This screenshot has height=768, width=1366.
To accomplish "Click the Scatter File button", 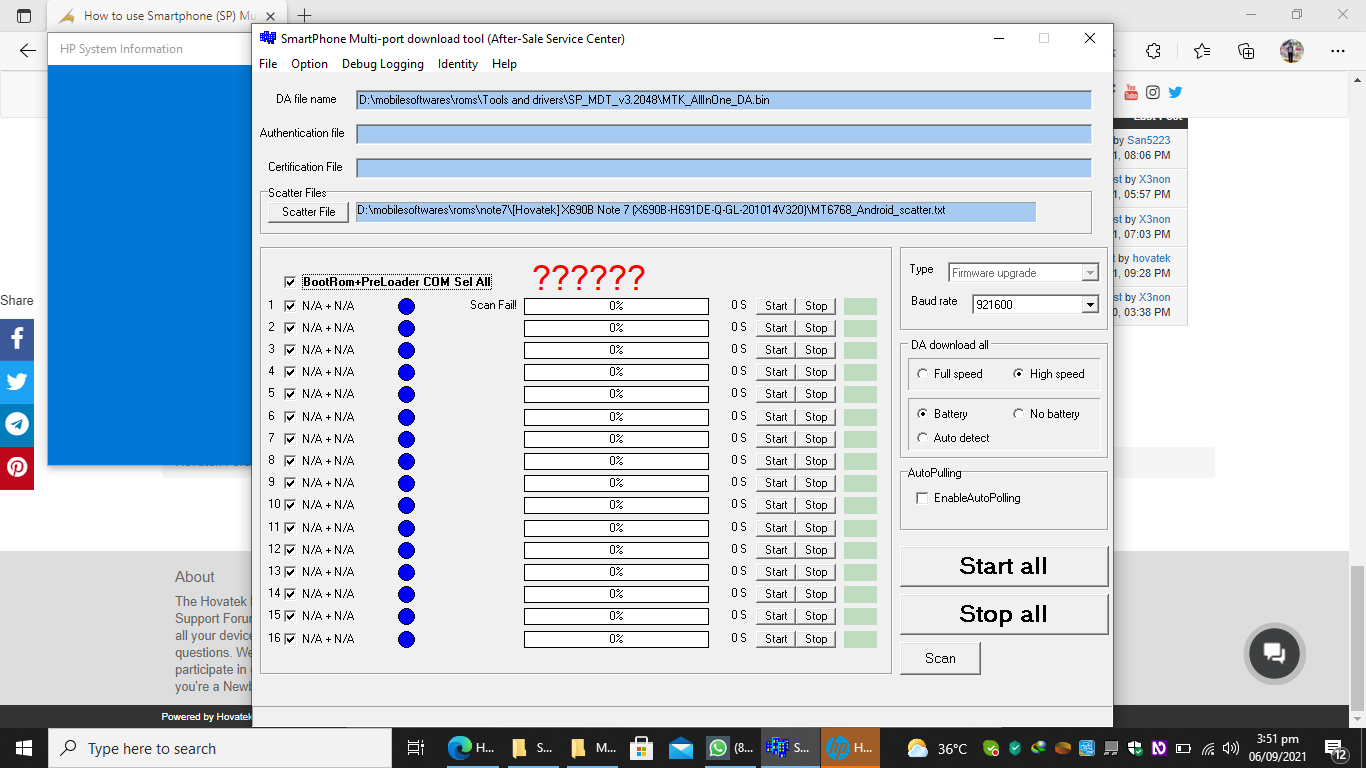I will pyautogui.click(x=308, y=212).
